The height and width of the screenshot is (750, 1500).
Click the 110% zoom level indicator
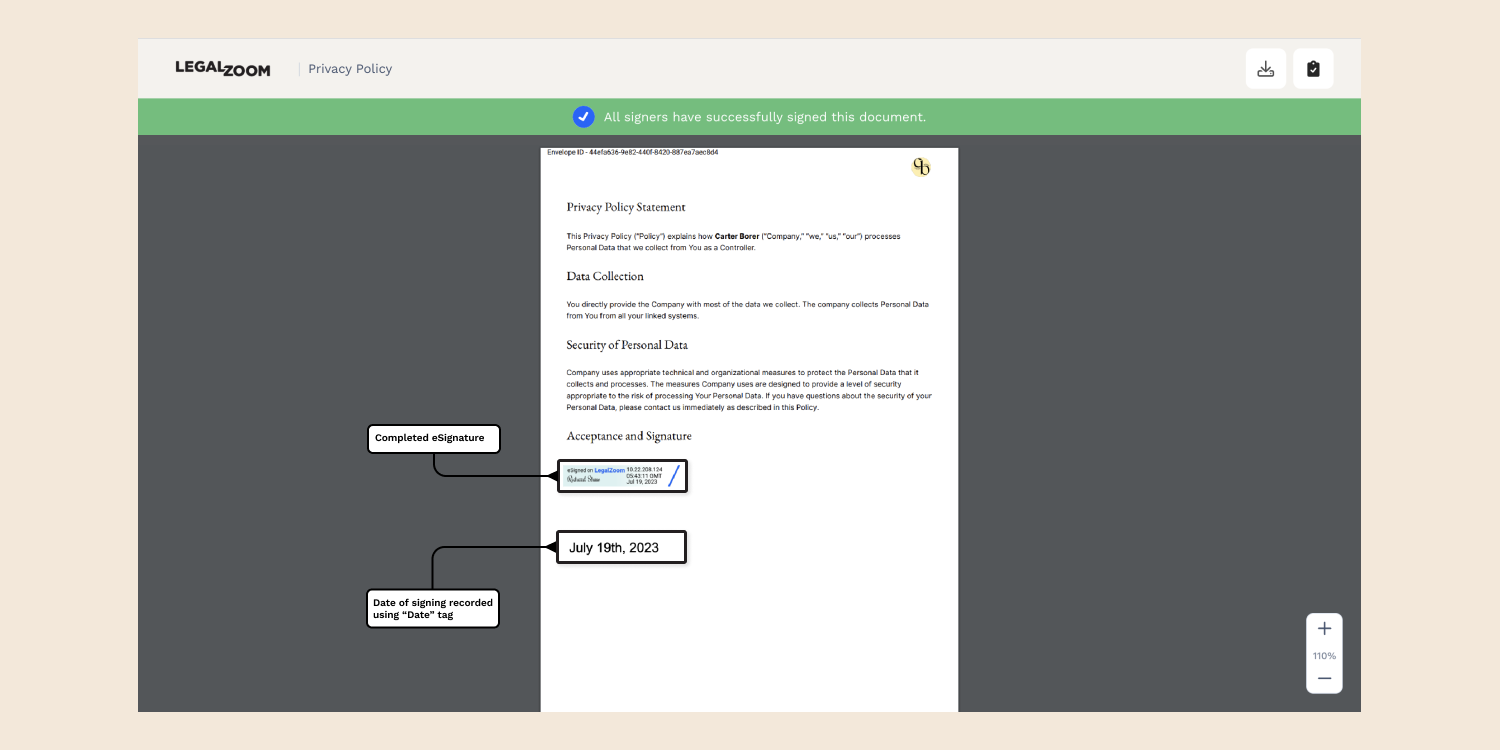point(1324,655)
